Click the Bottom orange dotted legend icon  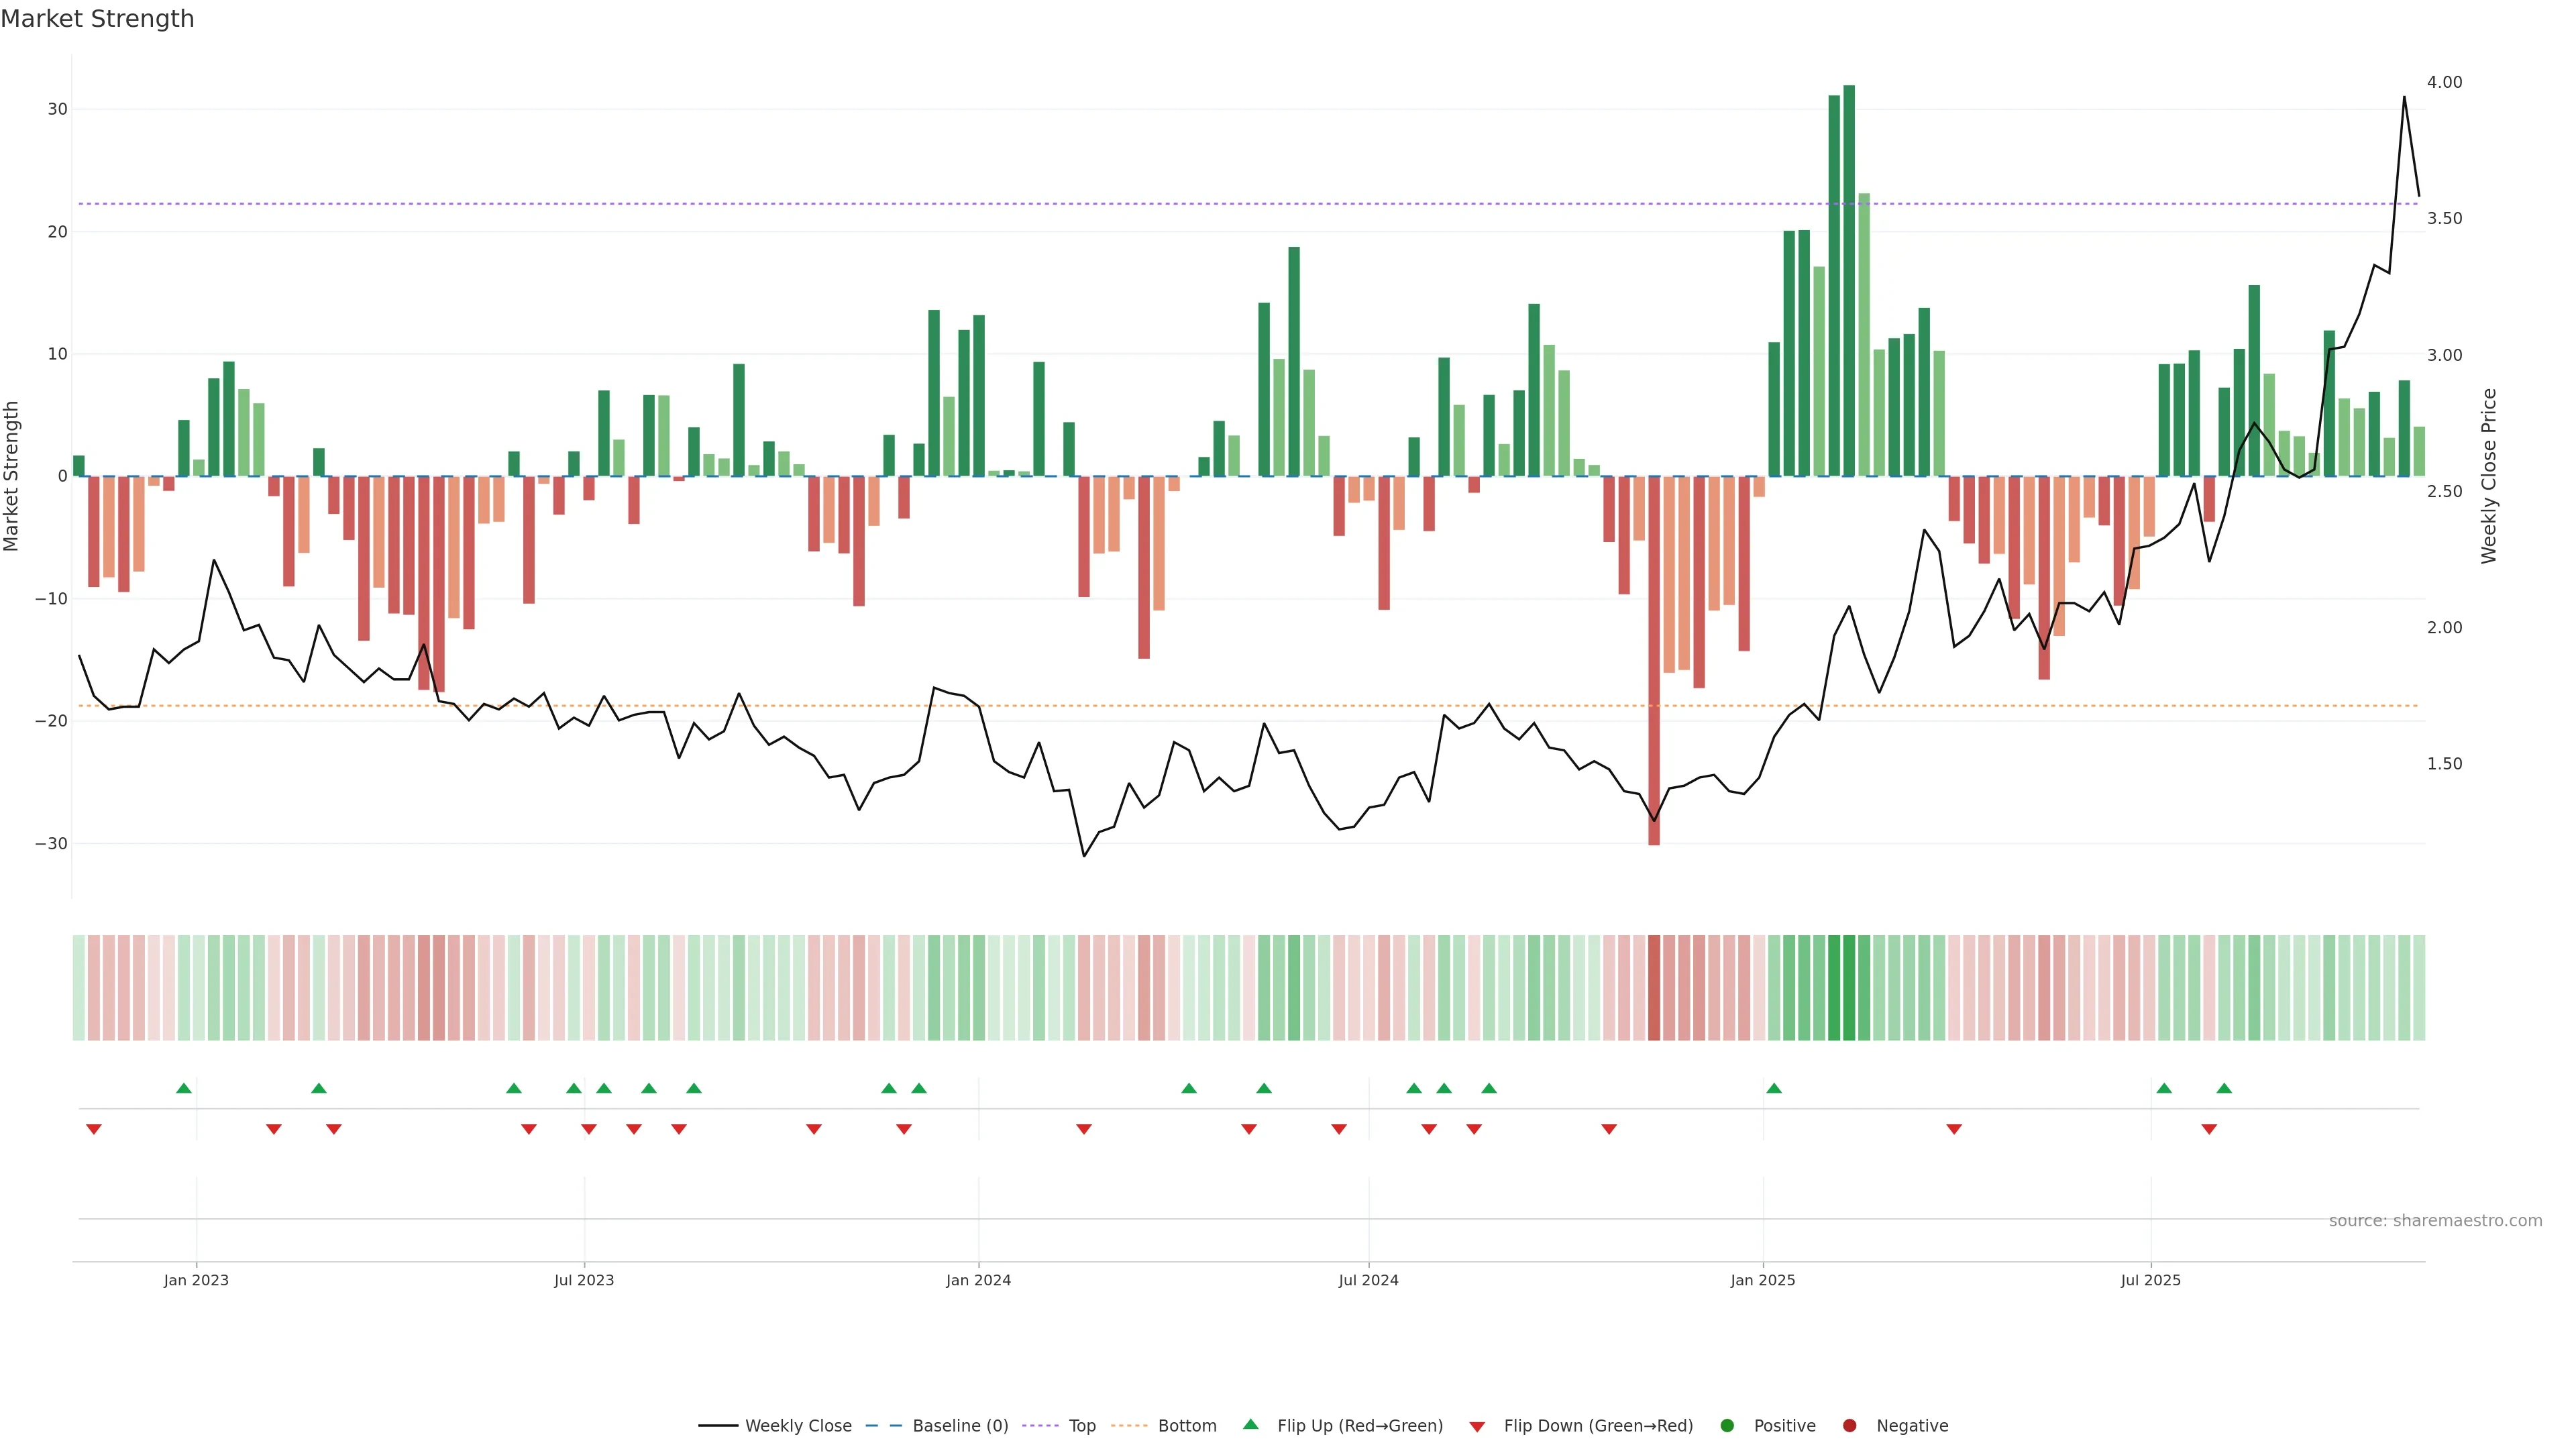1130,1426
